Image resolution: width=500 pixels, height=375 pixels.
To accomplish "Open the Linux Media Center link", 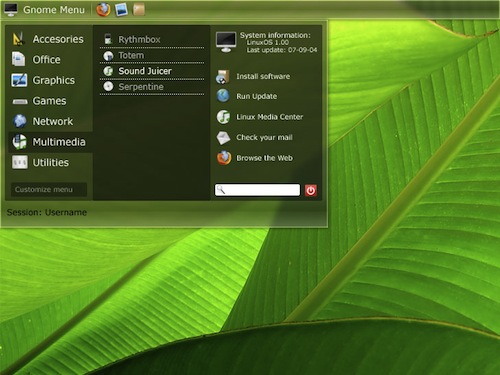I will 270,117.
